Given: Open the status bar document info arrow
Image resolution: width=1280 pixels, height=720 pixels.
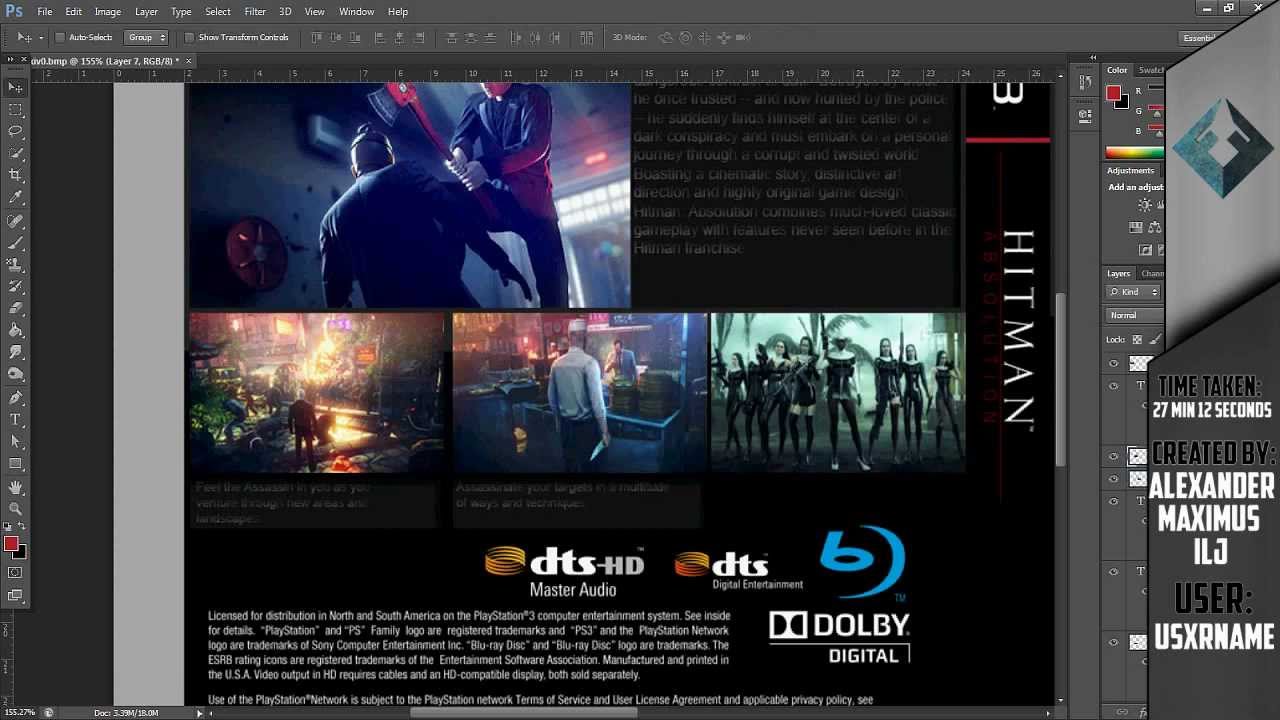Looking at the screenshot, I should point(200,712).
